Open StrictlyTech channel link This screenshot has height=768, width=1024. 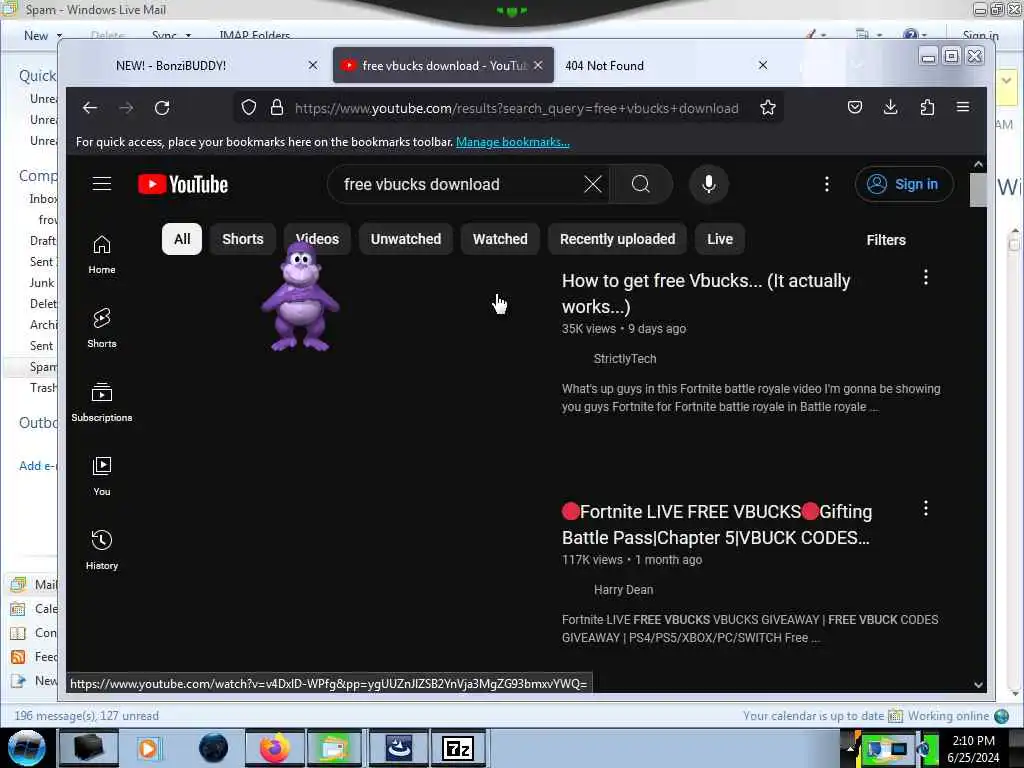(625, 359)
